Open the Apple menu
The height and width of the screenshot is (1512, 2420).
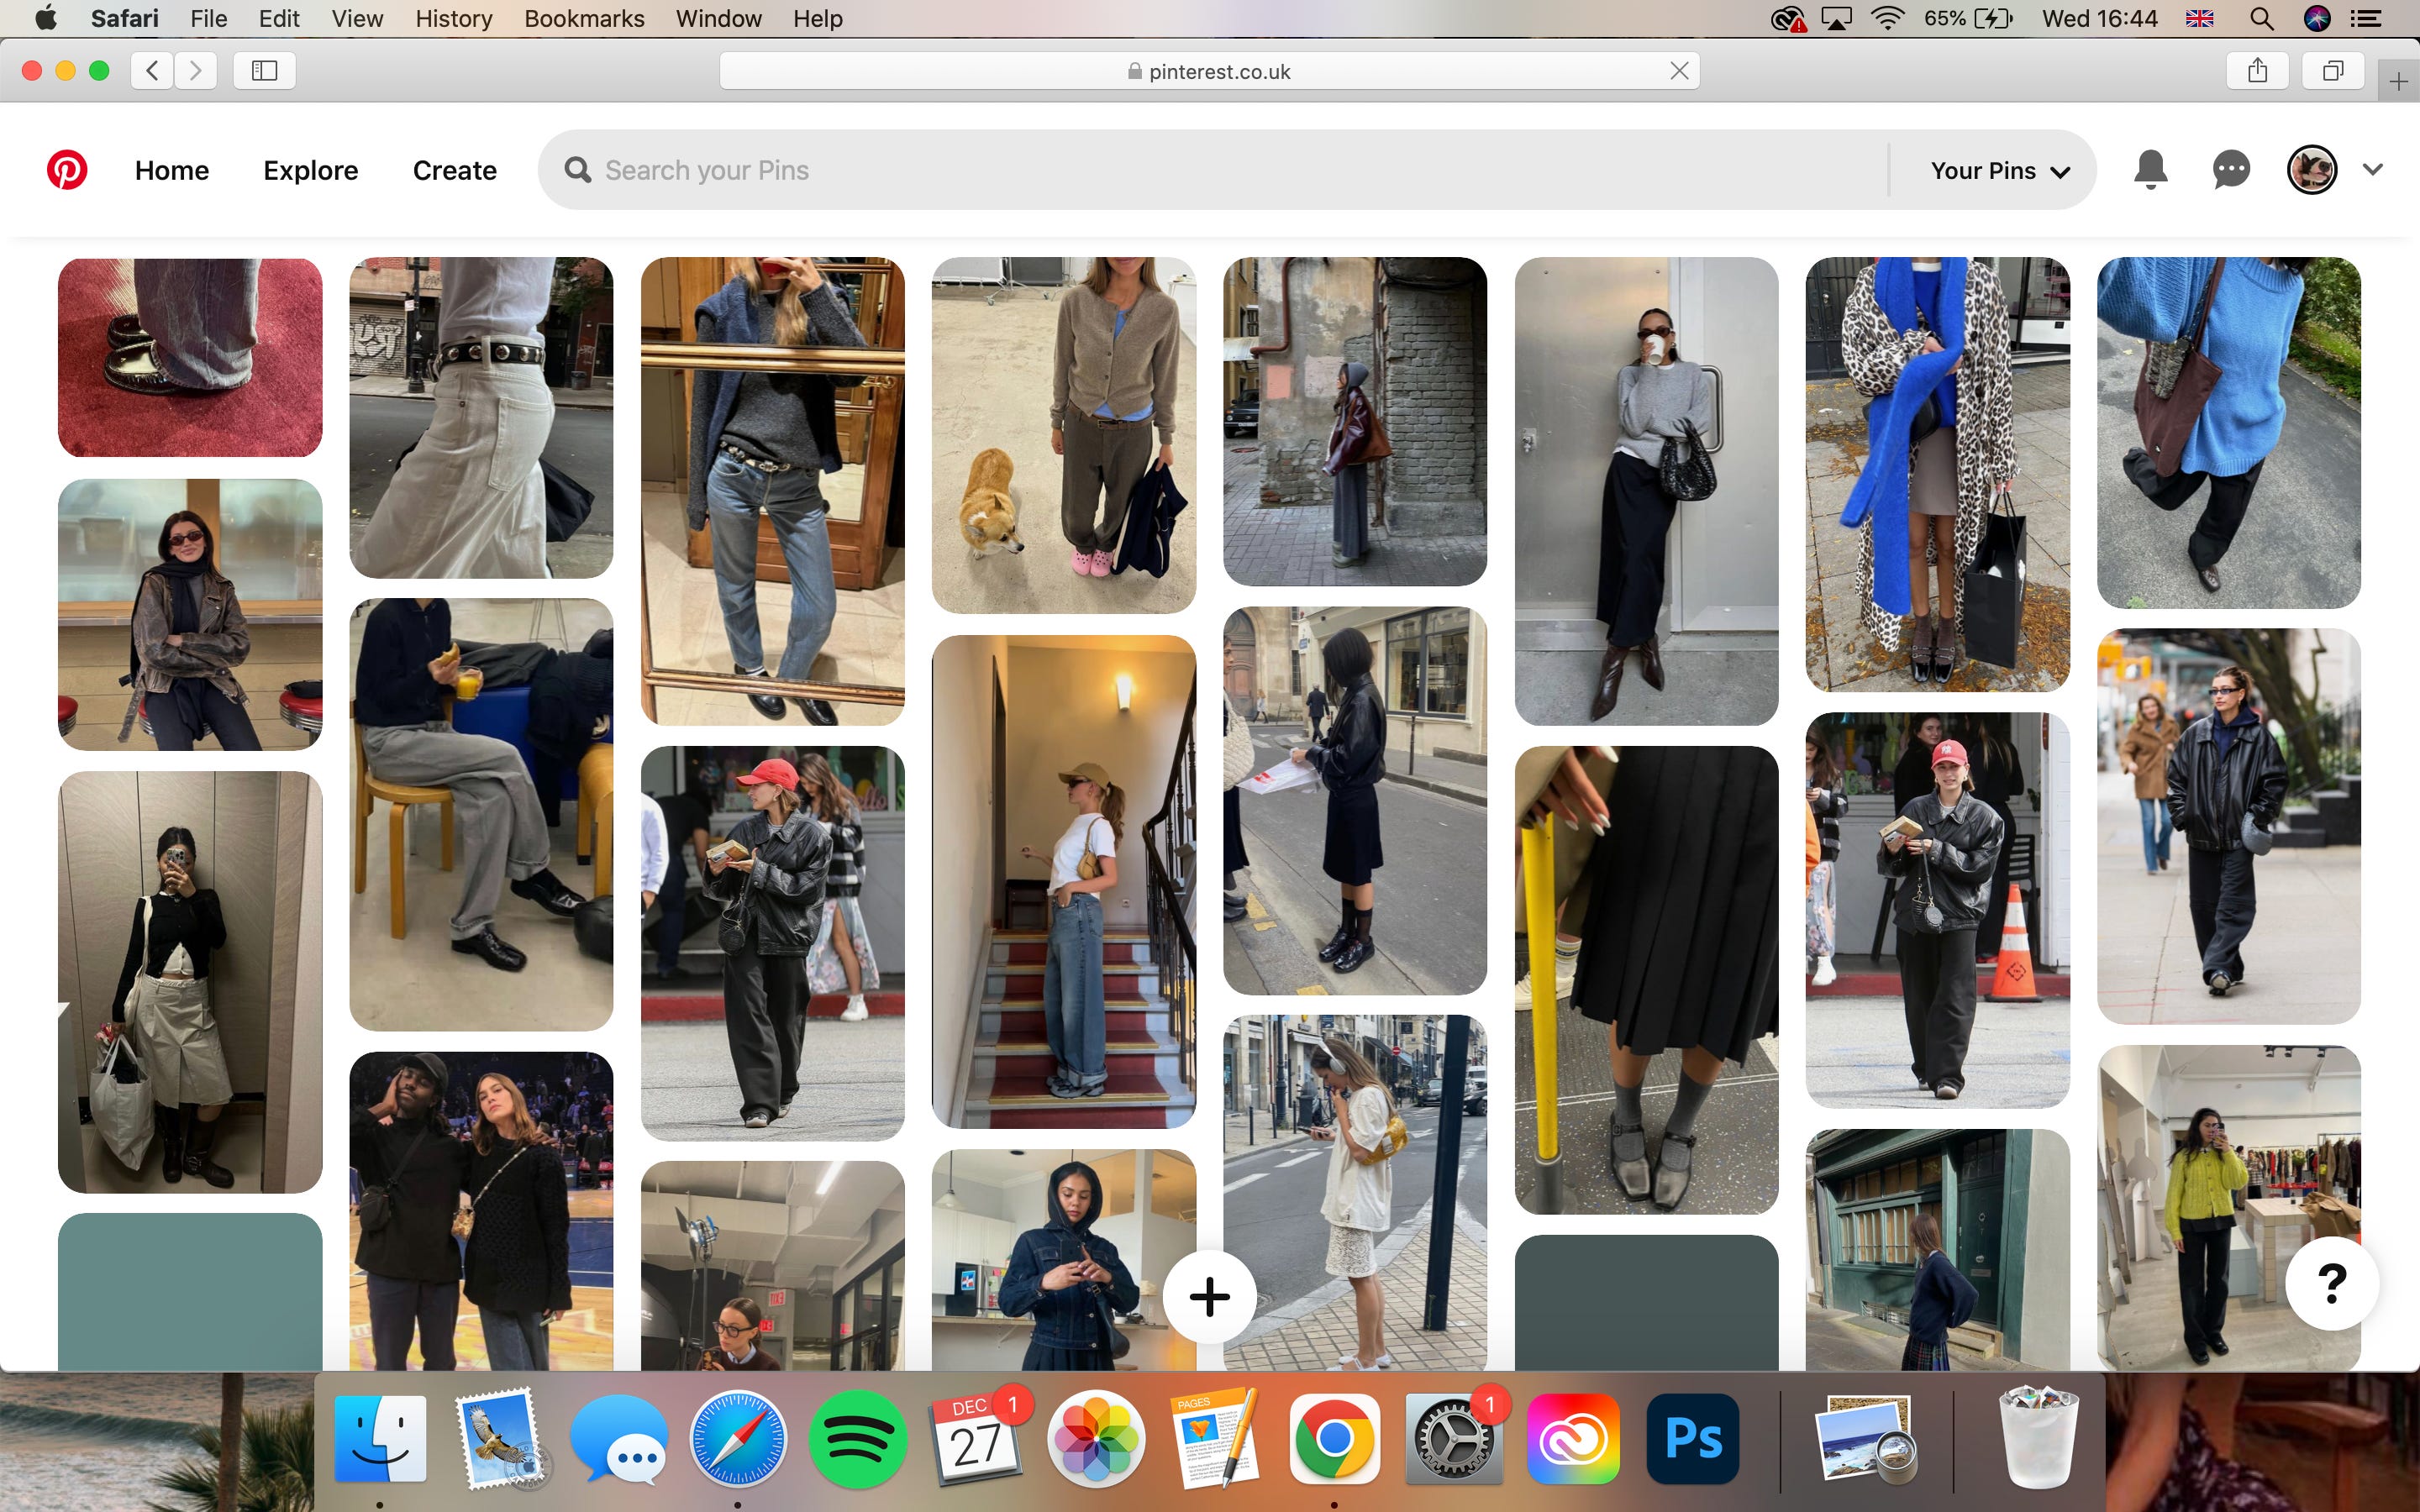tap(46, 18)
